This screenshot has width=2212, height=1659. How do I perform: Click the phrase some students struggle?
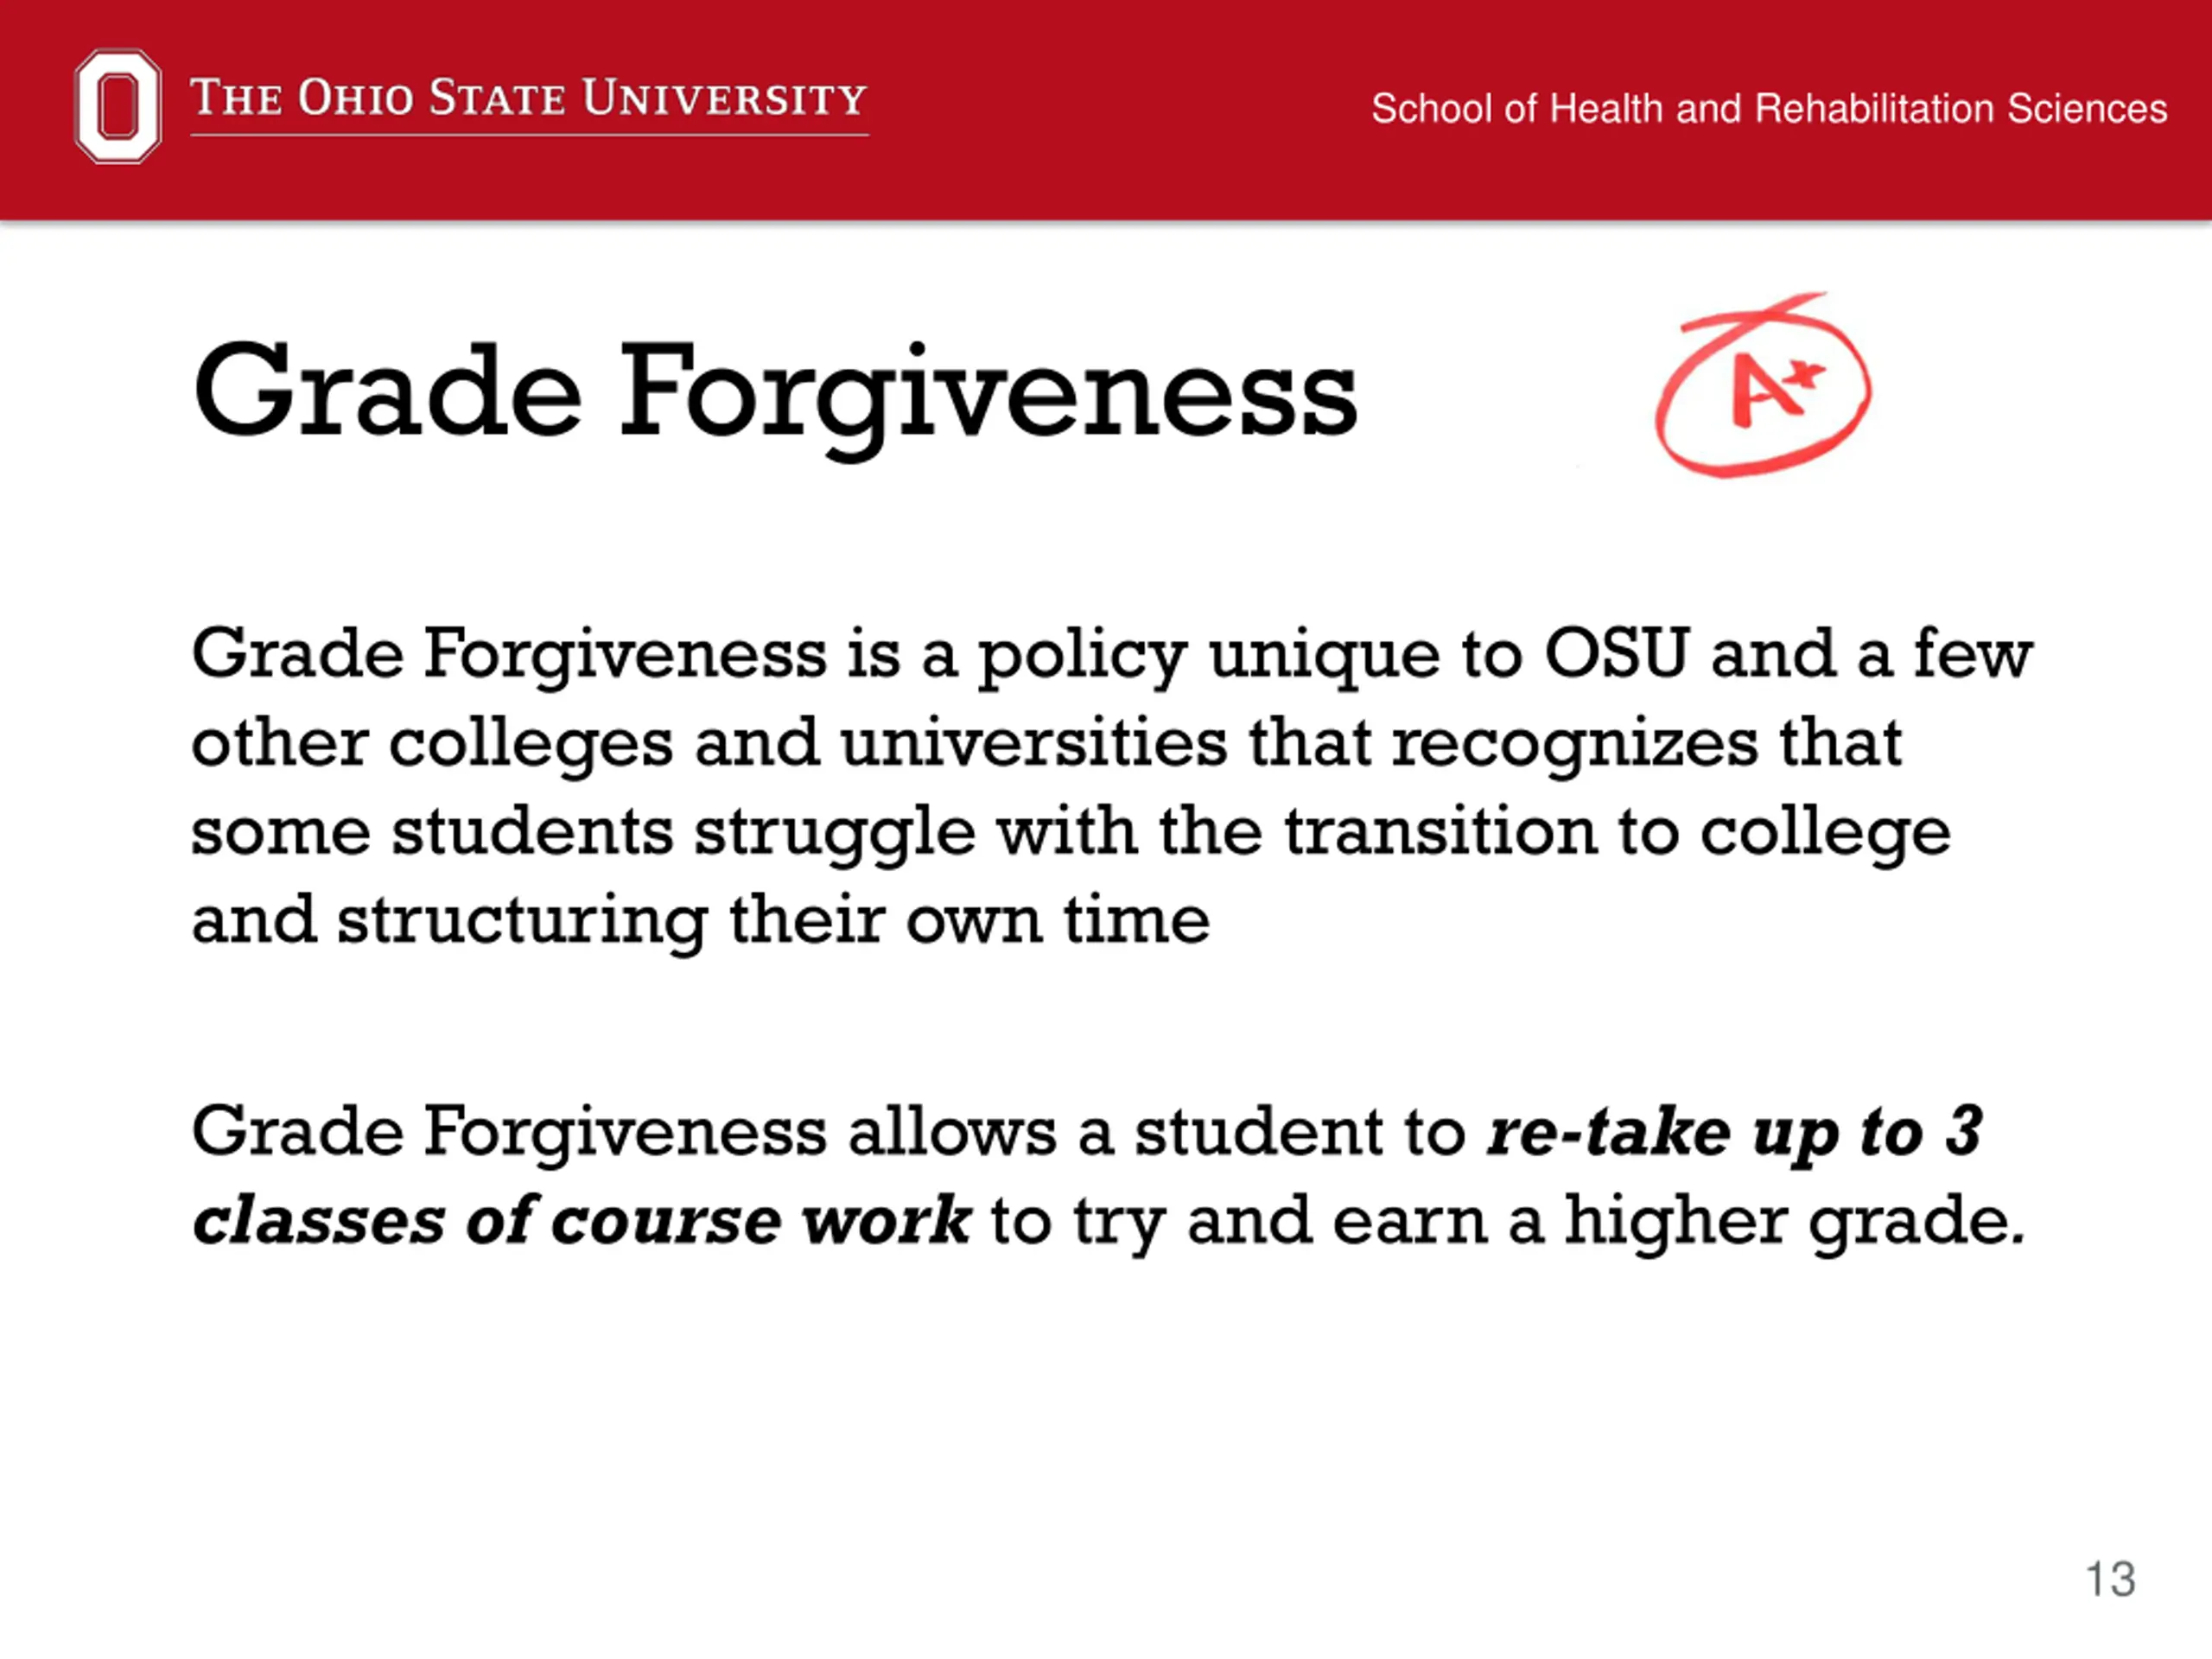coord(583,832)
